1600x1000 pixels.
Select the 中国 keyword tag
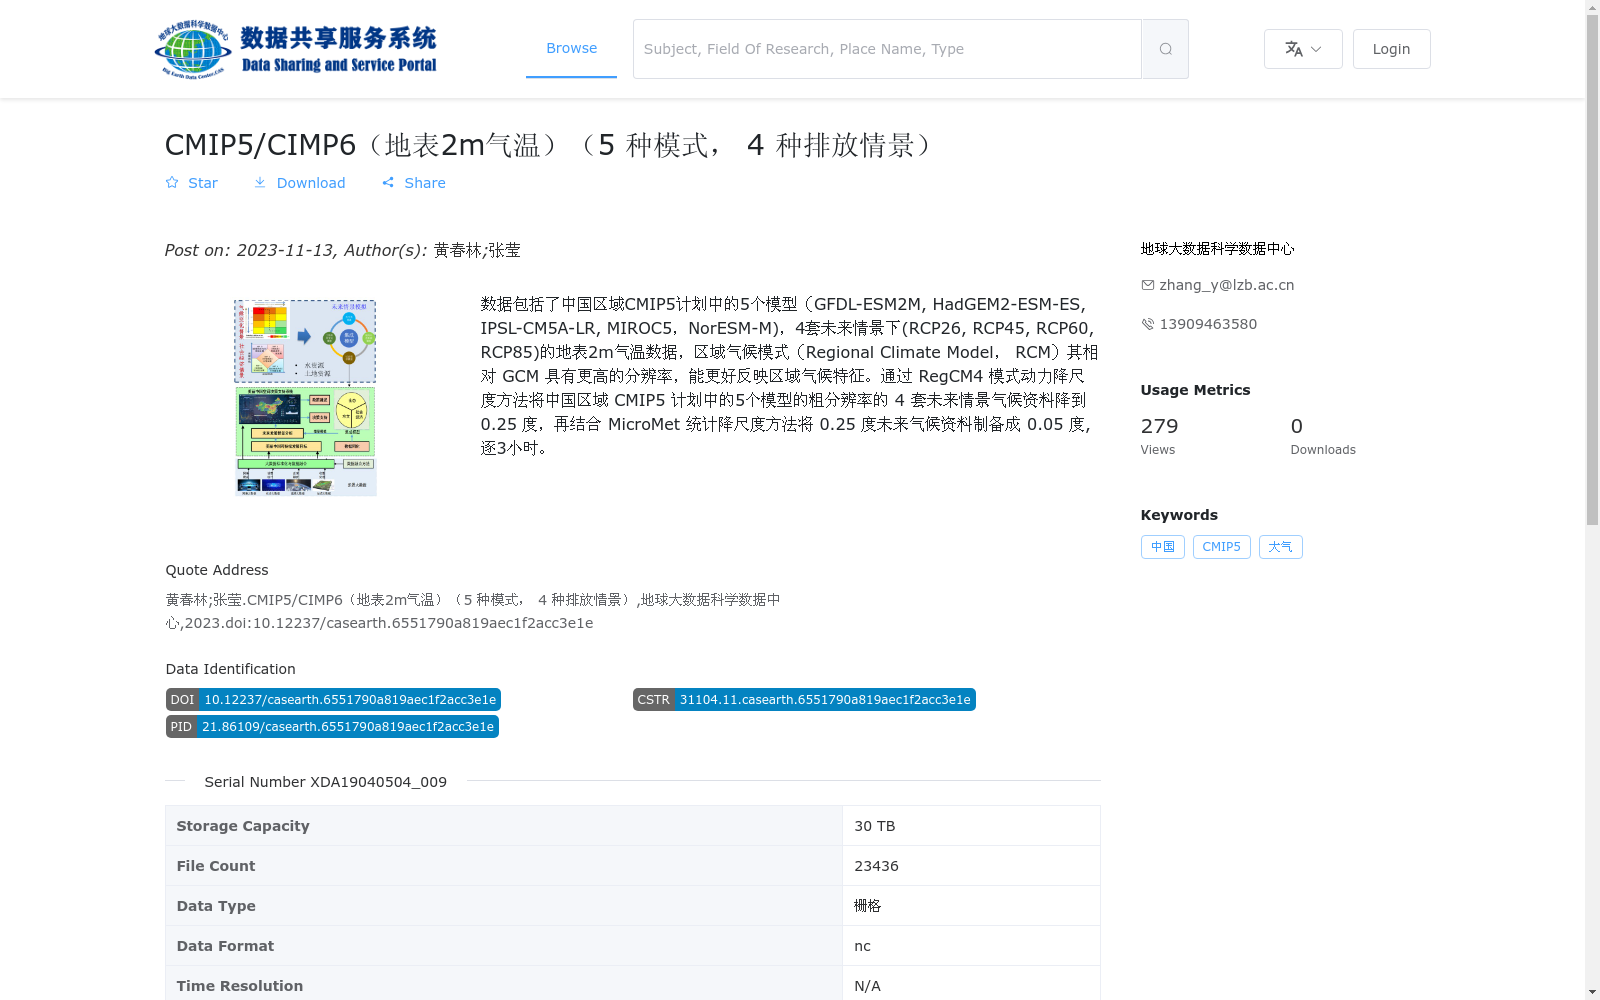pyautogui.click(x=1163, y=547)
